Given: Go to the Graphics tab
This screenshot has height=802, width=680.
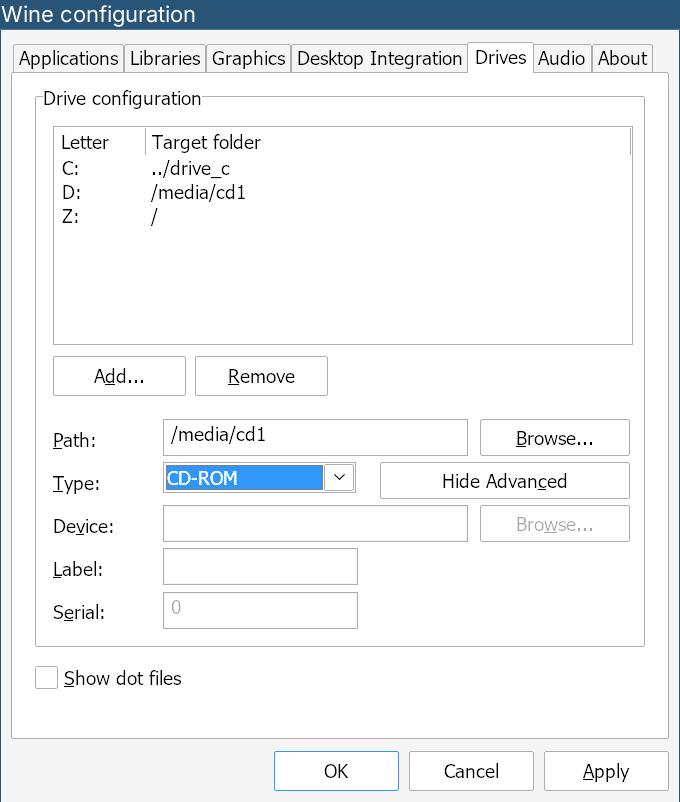Looking at the screenshot, I should tap(248, 58).
